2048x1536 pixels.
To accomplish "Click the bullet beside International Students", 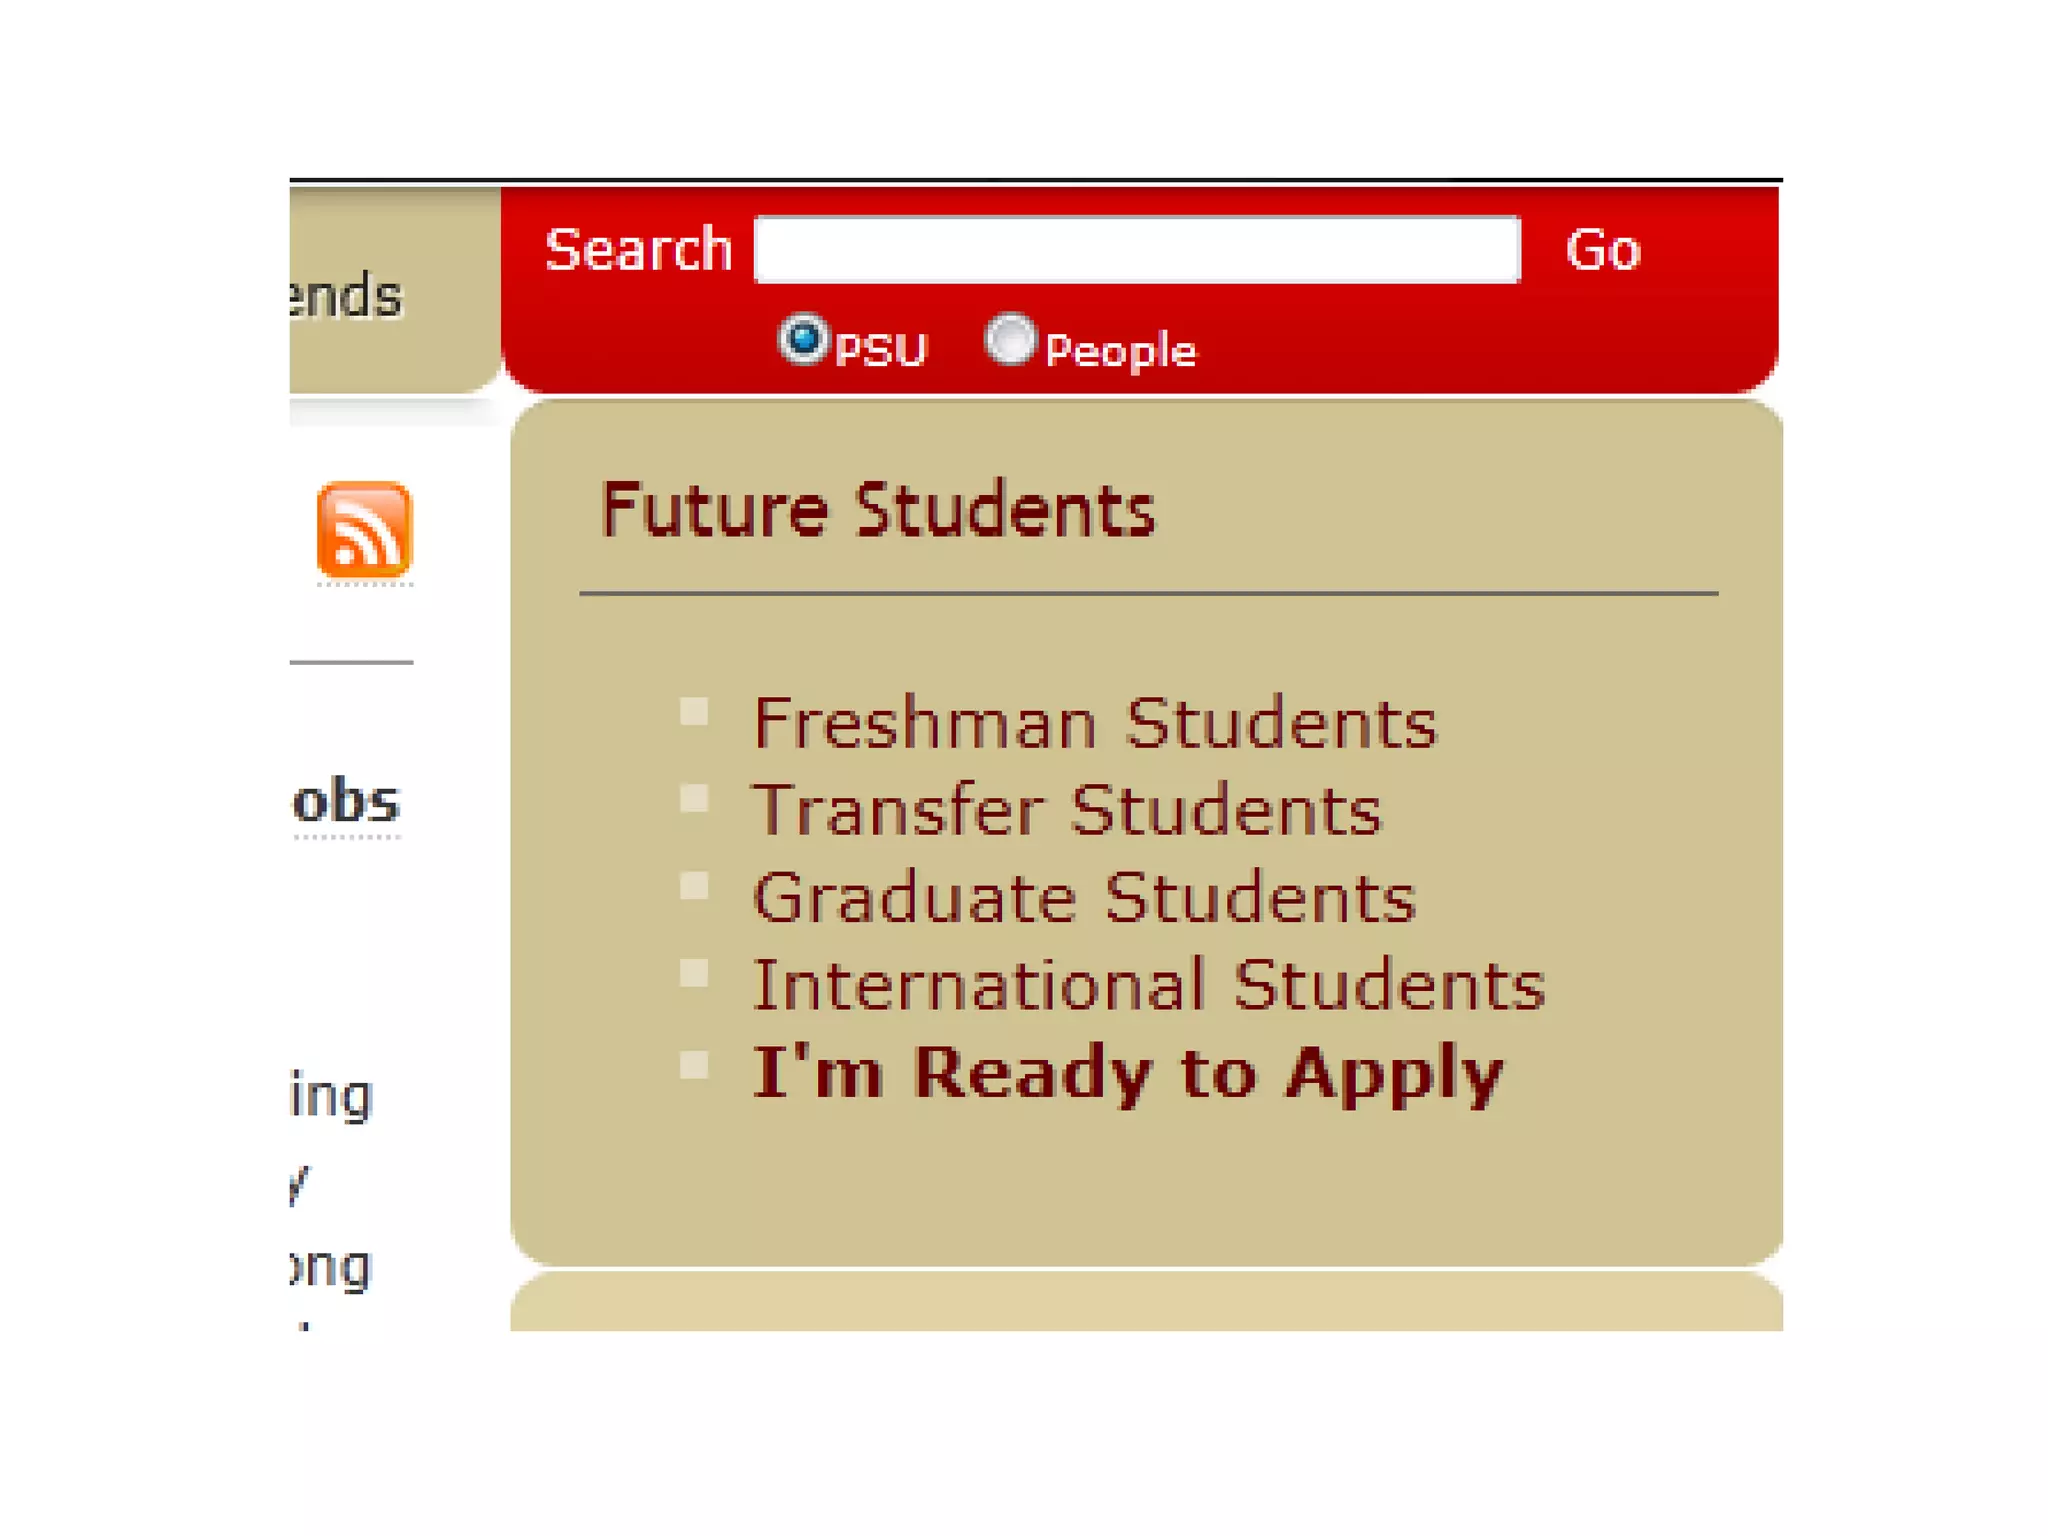I will click(x=694, y=973).
